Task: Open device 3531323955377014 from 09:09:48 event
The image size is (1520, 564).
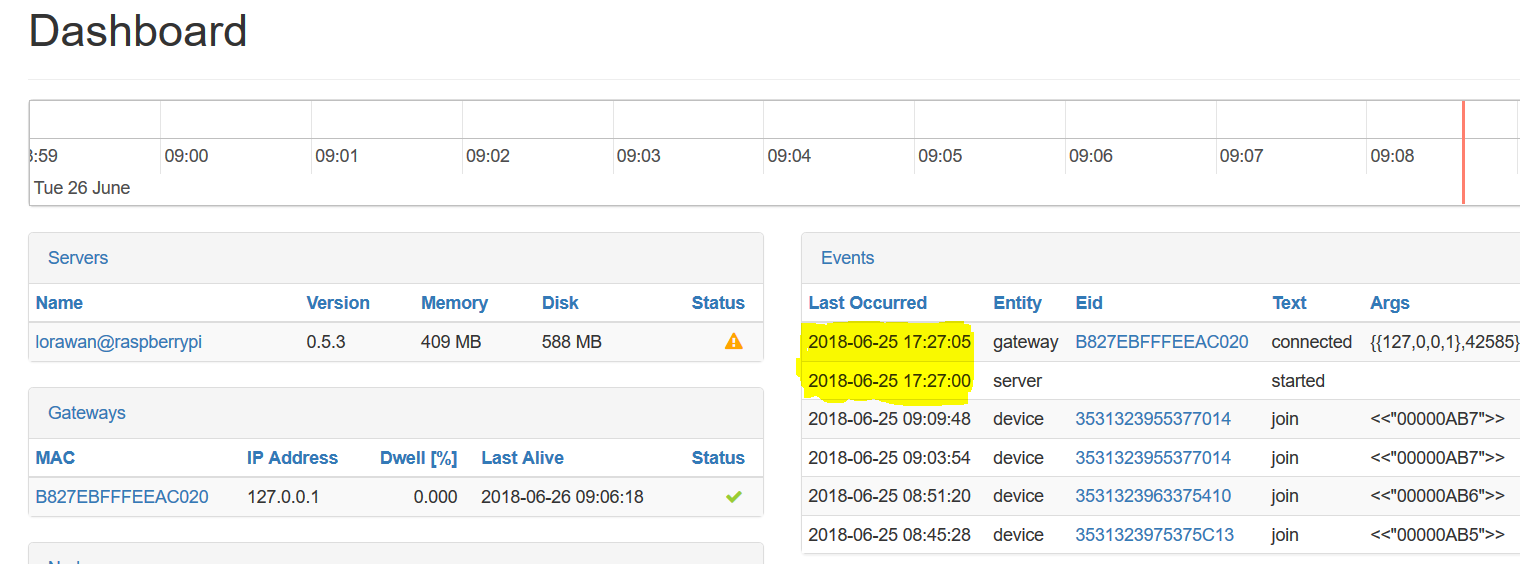Action: coord(1153,419)
